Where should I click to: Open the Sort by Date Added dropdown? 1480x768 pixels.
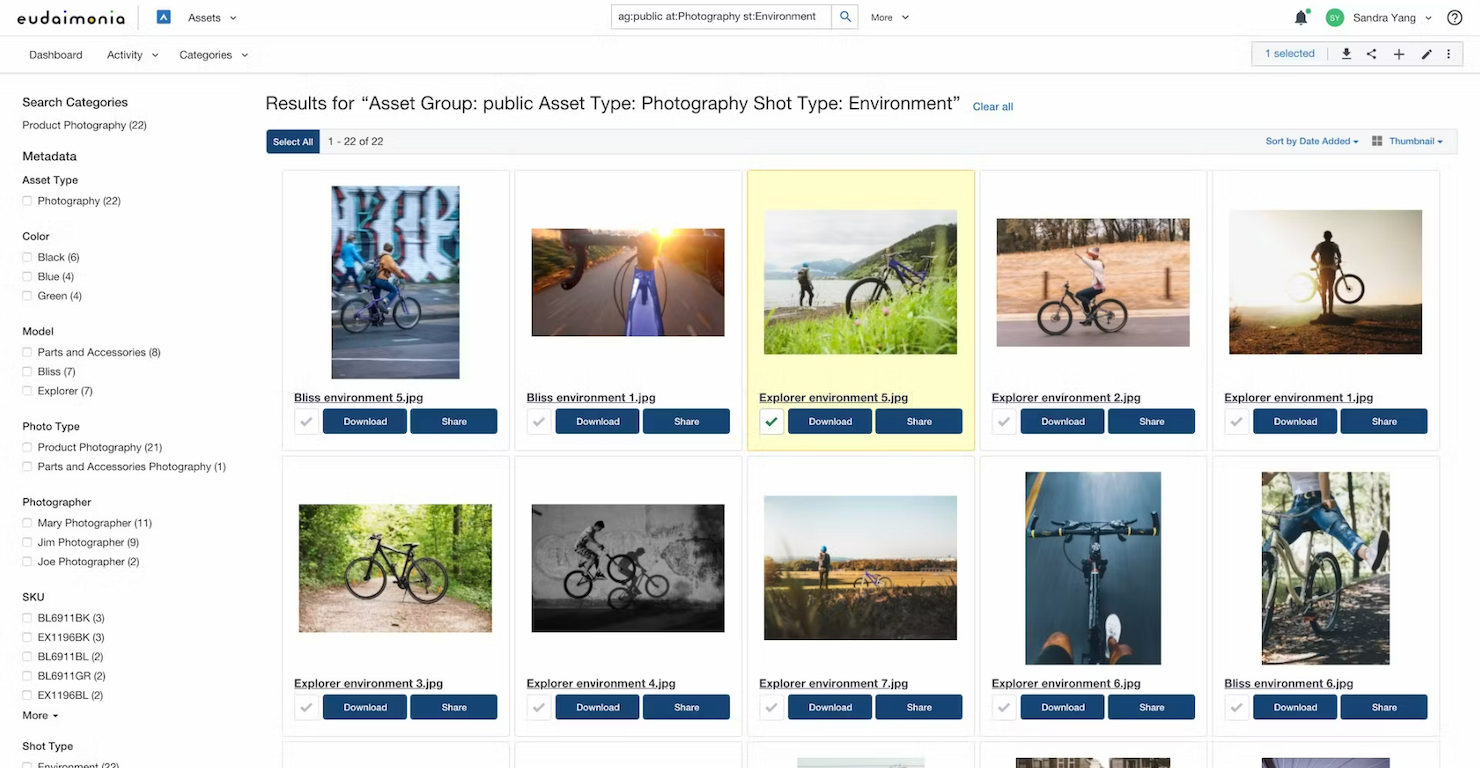coord(1310,141)
